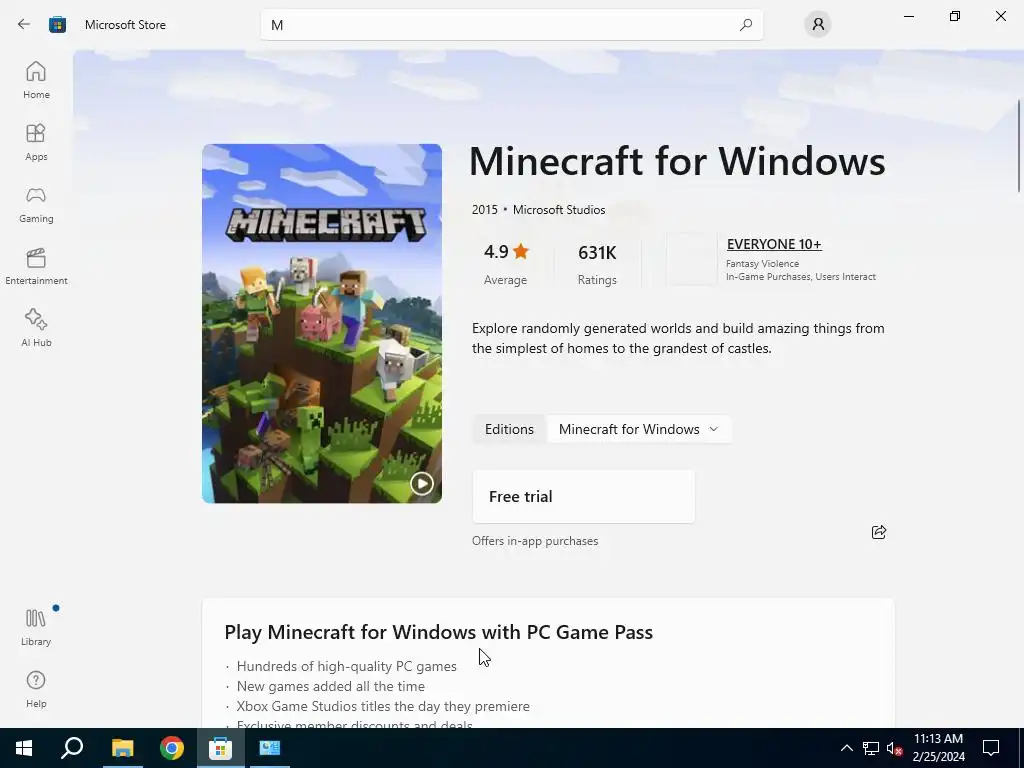Open the notification center icon
The width and height of the screenshot is (1024, 768).
991,748
